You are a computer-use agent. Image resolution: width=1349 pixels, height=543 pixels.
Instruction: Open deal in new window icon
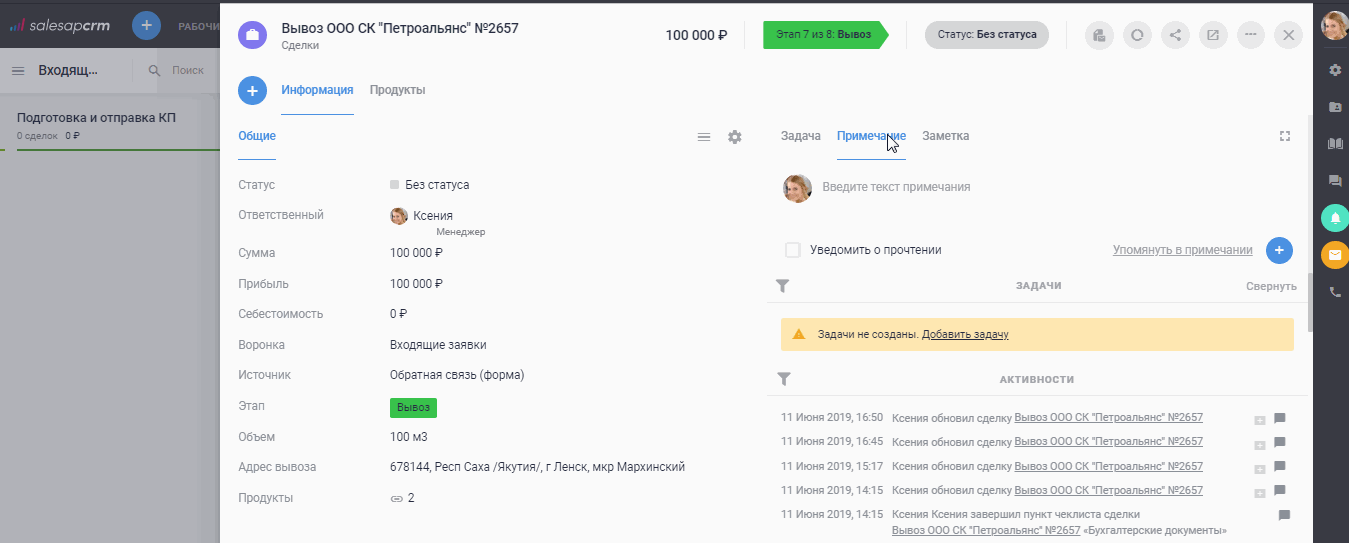(1212, 36)
